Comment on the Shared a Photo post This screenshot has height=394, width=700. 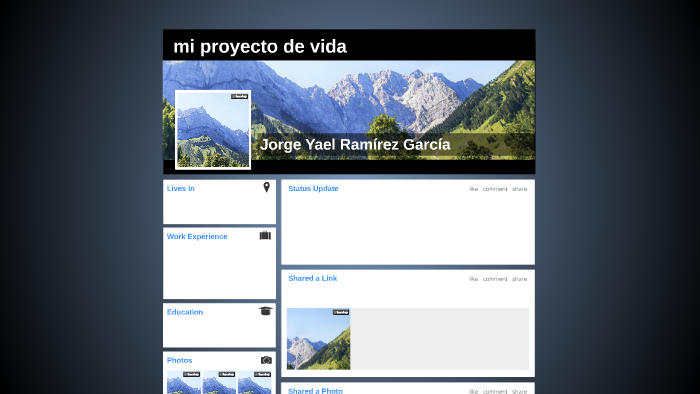[495, 391]
